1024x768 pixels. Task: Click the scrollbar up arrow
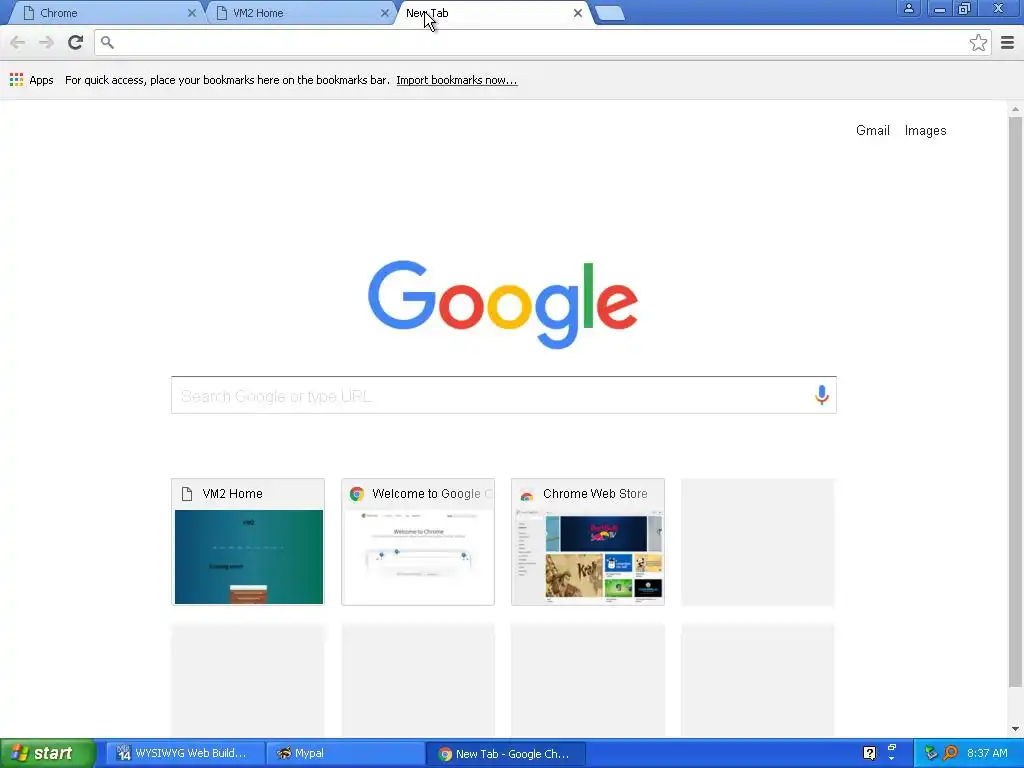(x=1015, y=110)
